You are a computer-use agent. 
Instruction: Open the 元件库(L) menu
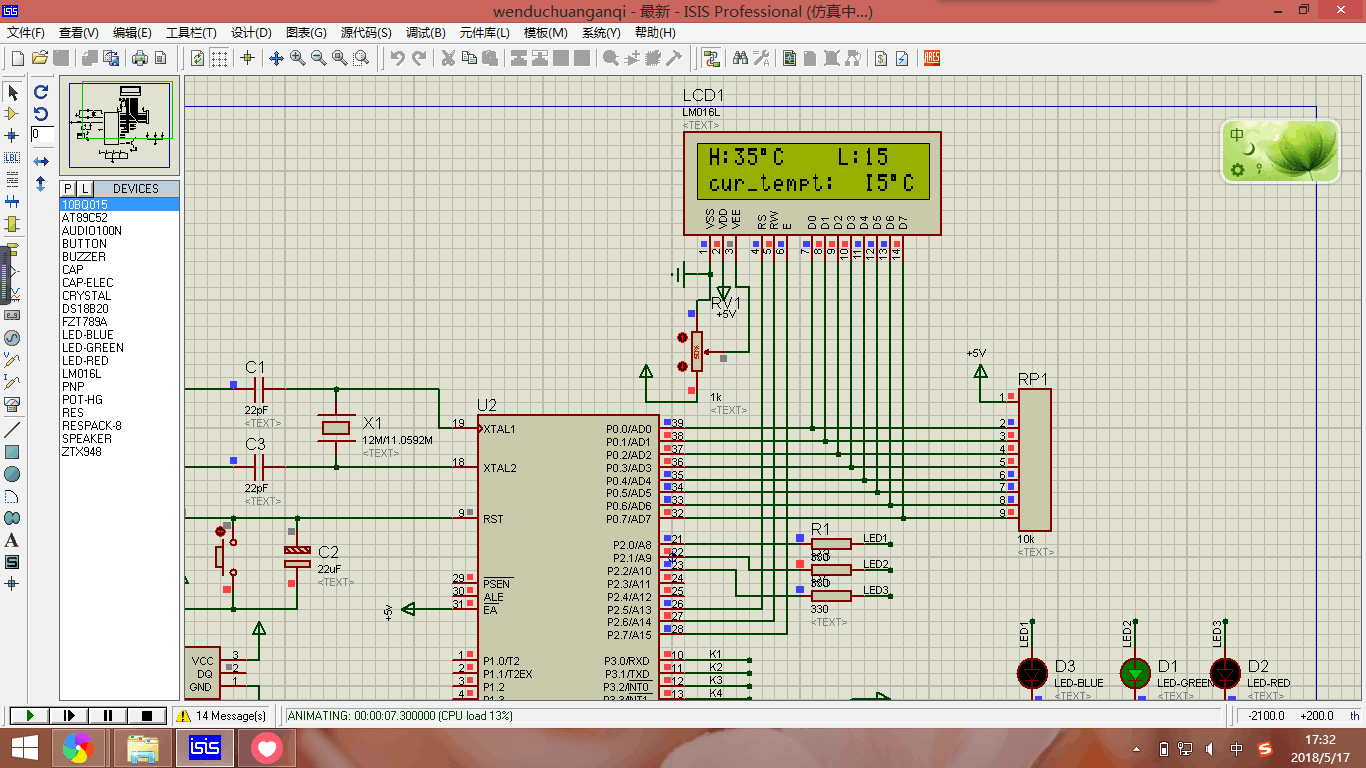484,33
